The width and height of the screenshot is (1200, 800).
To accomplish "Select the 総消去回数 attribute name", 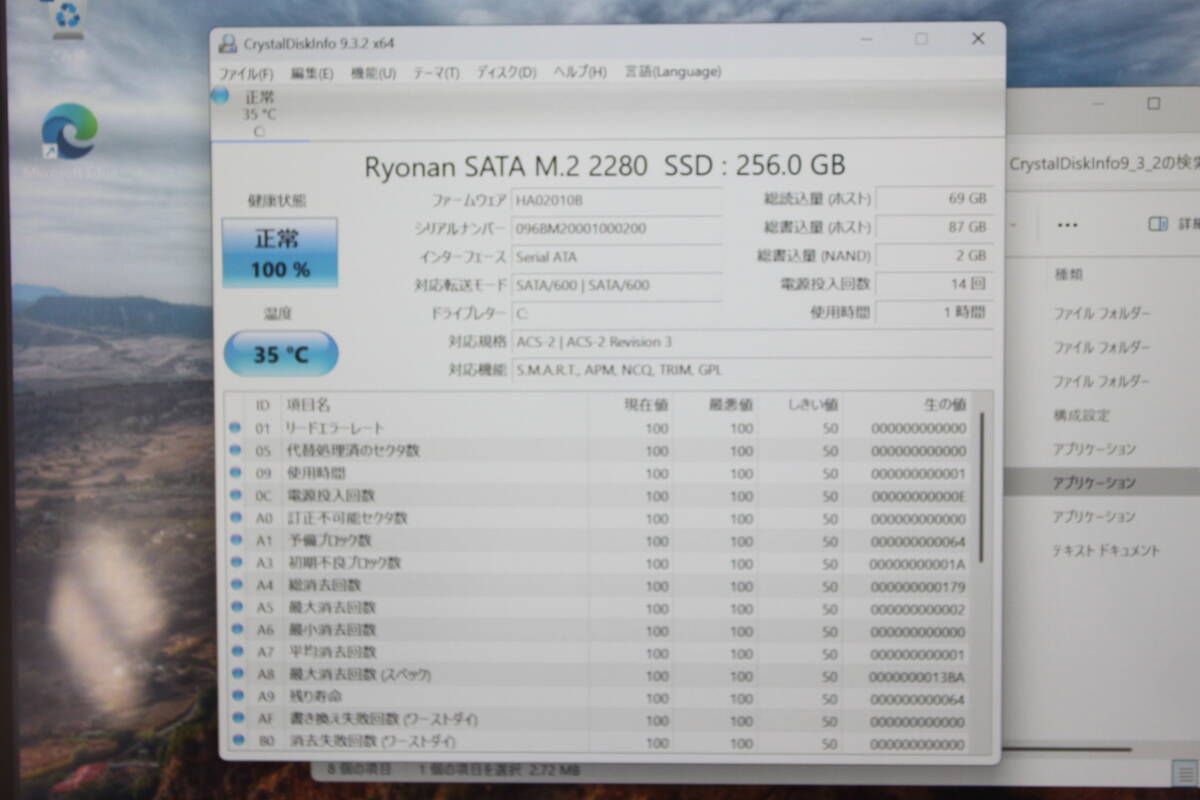I will (324, 585).
